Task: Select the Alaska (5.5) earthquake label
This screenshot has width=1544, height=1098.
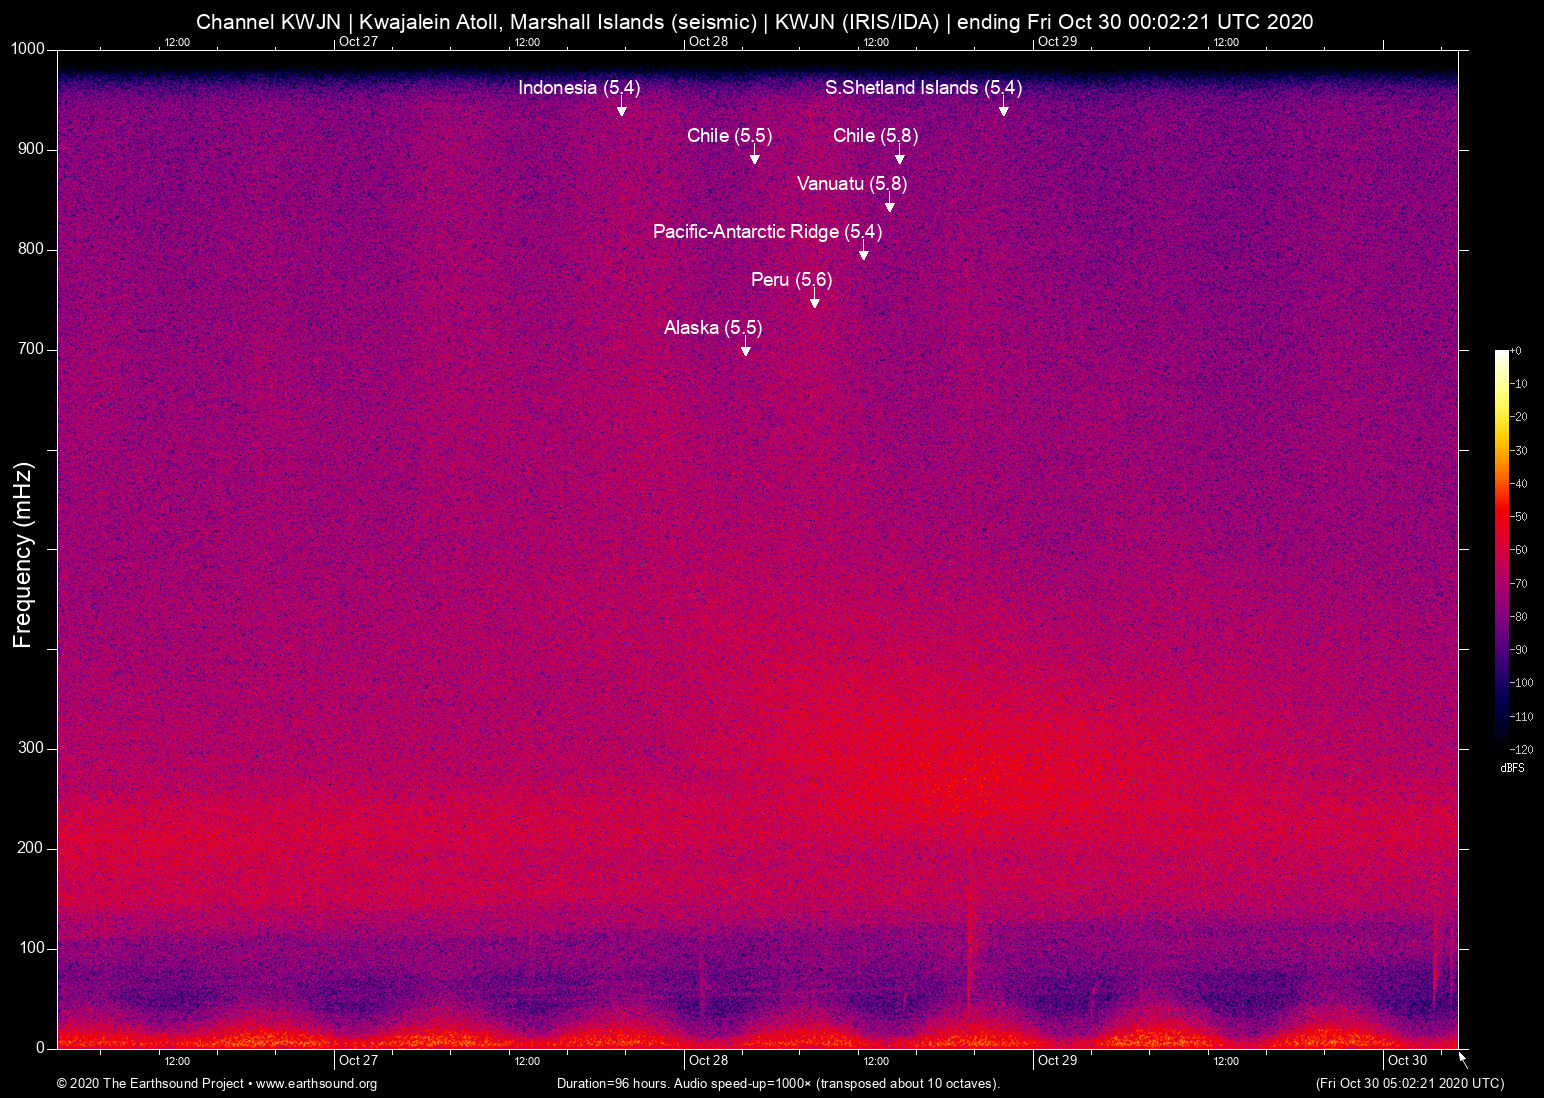Action: (712, 328)
